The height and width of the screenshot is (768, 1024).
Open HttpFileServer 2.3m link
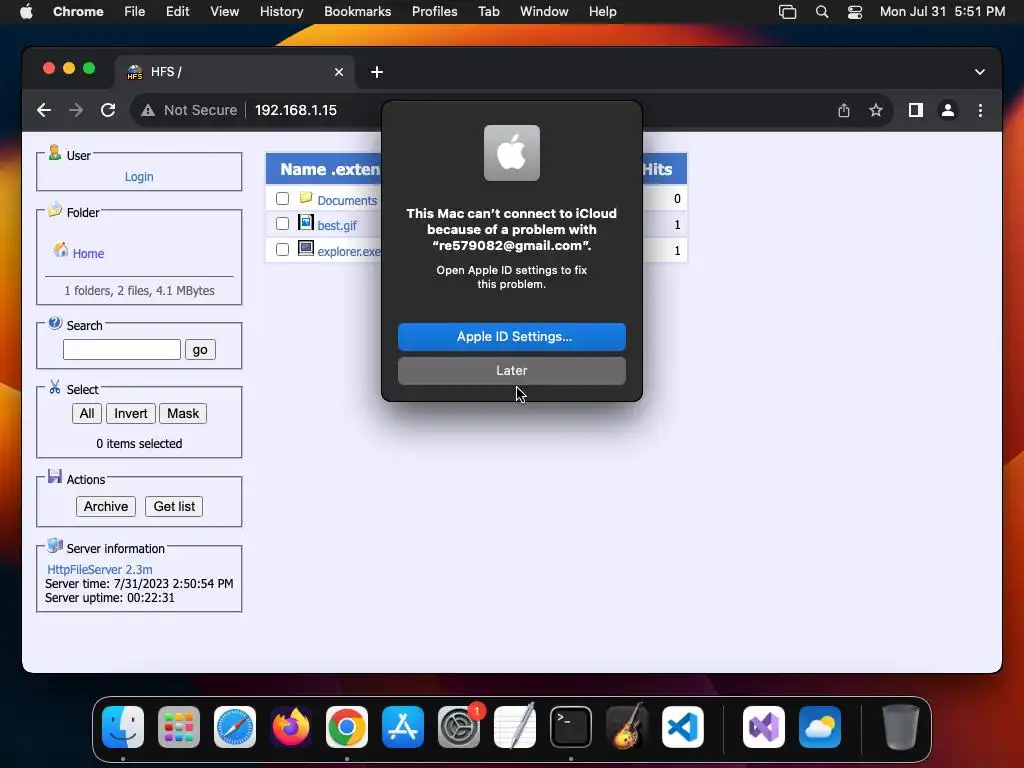pyautogui.click(x=99, y=569)
